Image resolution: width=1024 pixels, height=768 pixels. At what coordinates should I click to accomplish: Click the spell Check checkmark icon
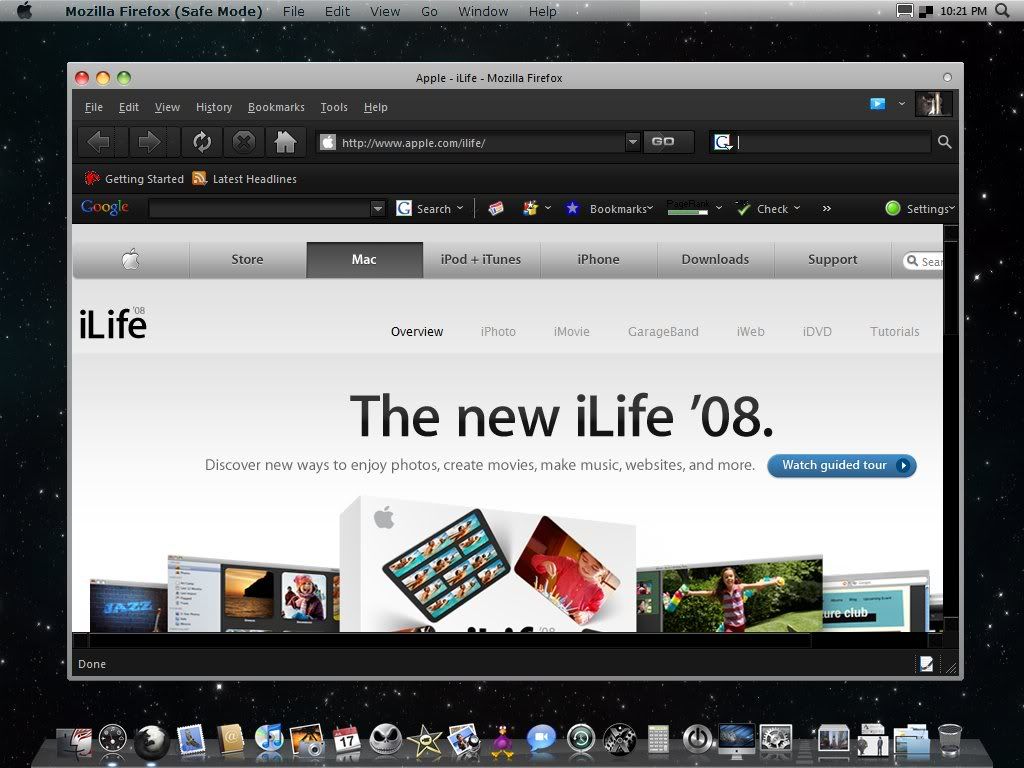tap(743, 208)
